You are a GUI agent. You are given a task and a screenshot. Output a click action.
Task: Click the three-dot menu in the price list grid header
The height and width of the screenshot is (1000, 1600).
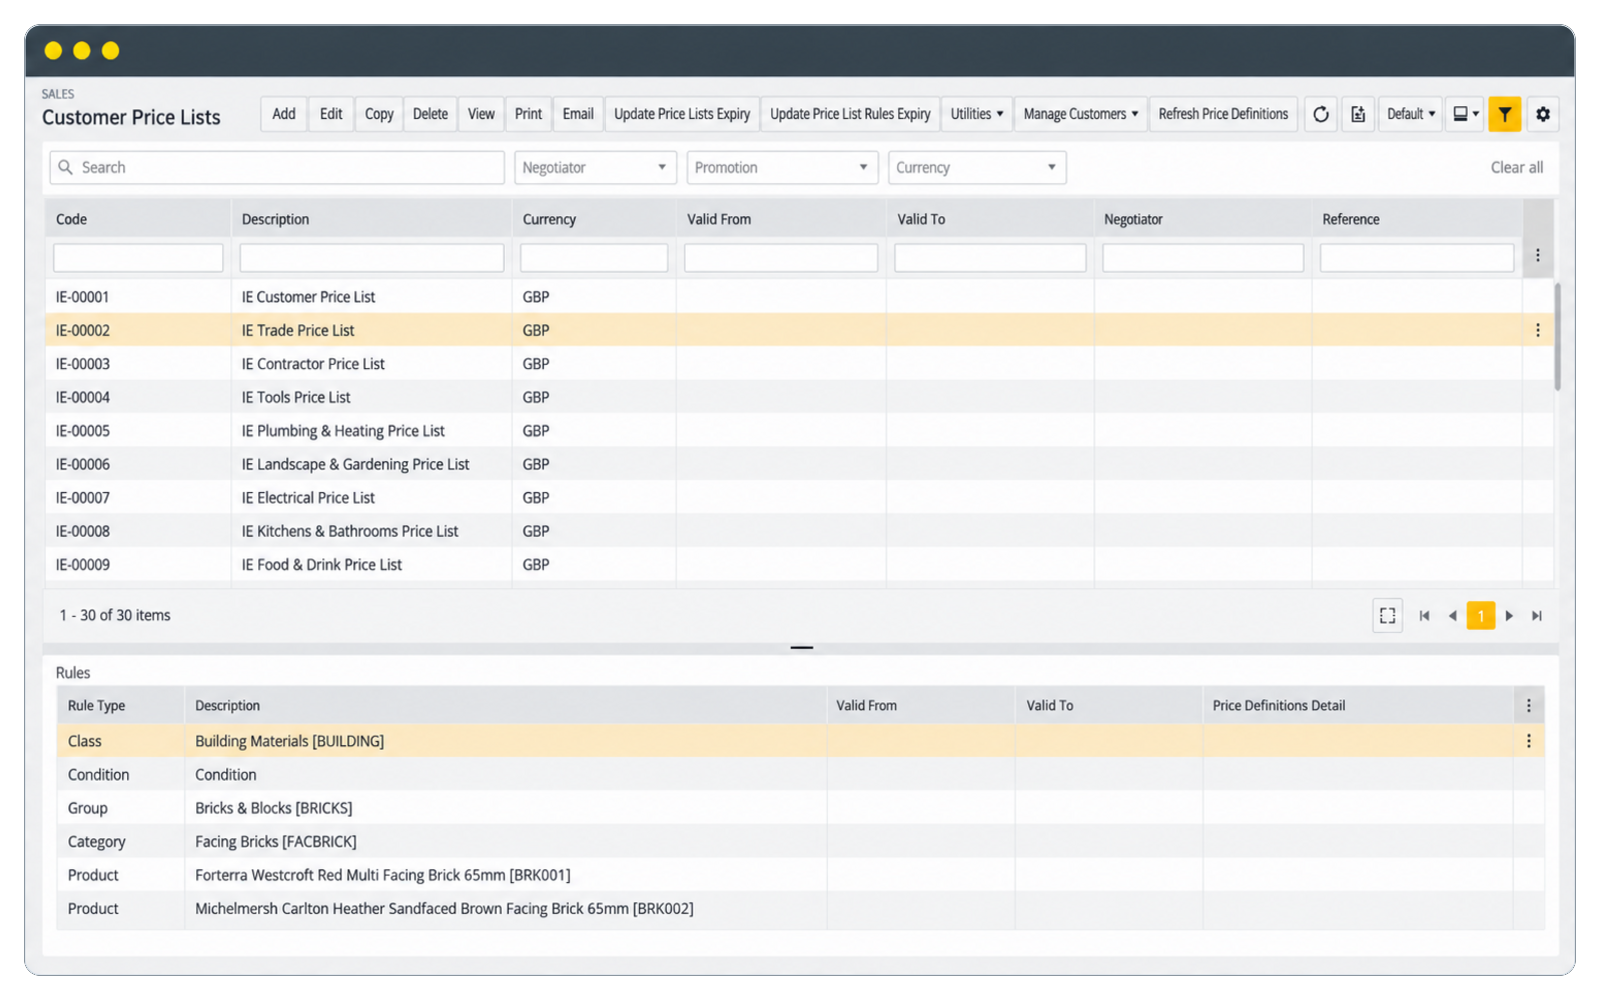[1538, 255]
